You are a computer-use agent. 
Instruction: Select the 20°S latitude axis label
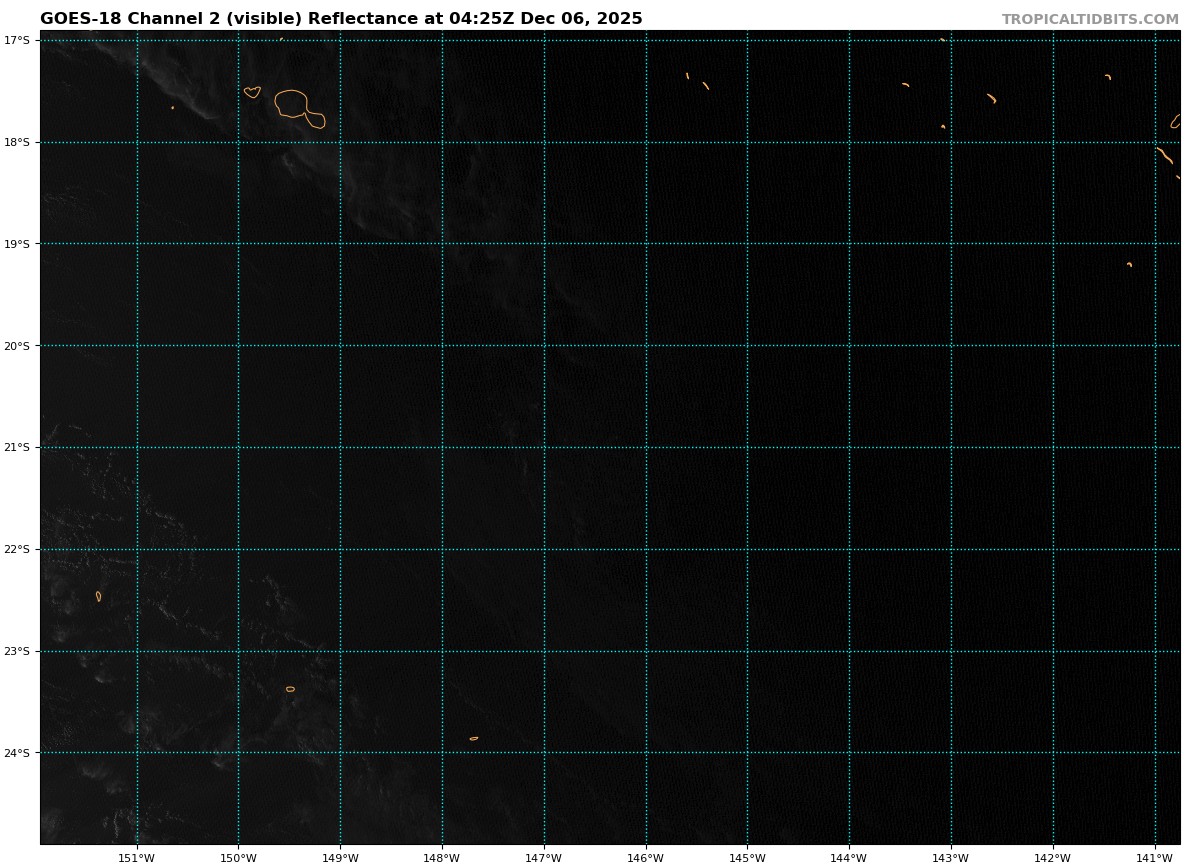click(x=17, y=346)
